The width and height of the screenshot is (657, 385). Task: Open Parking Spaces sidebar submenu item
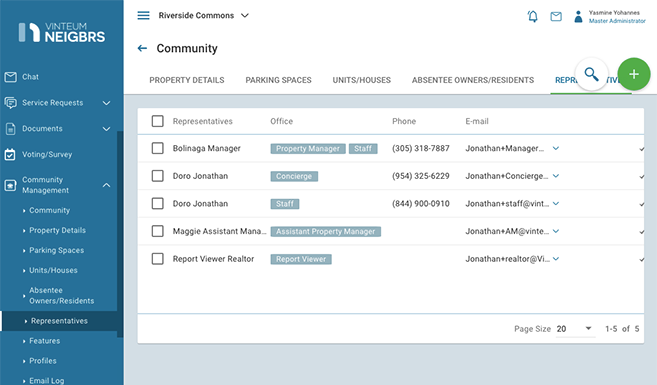[57, 251]
